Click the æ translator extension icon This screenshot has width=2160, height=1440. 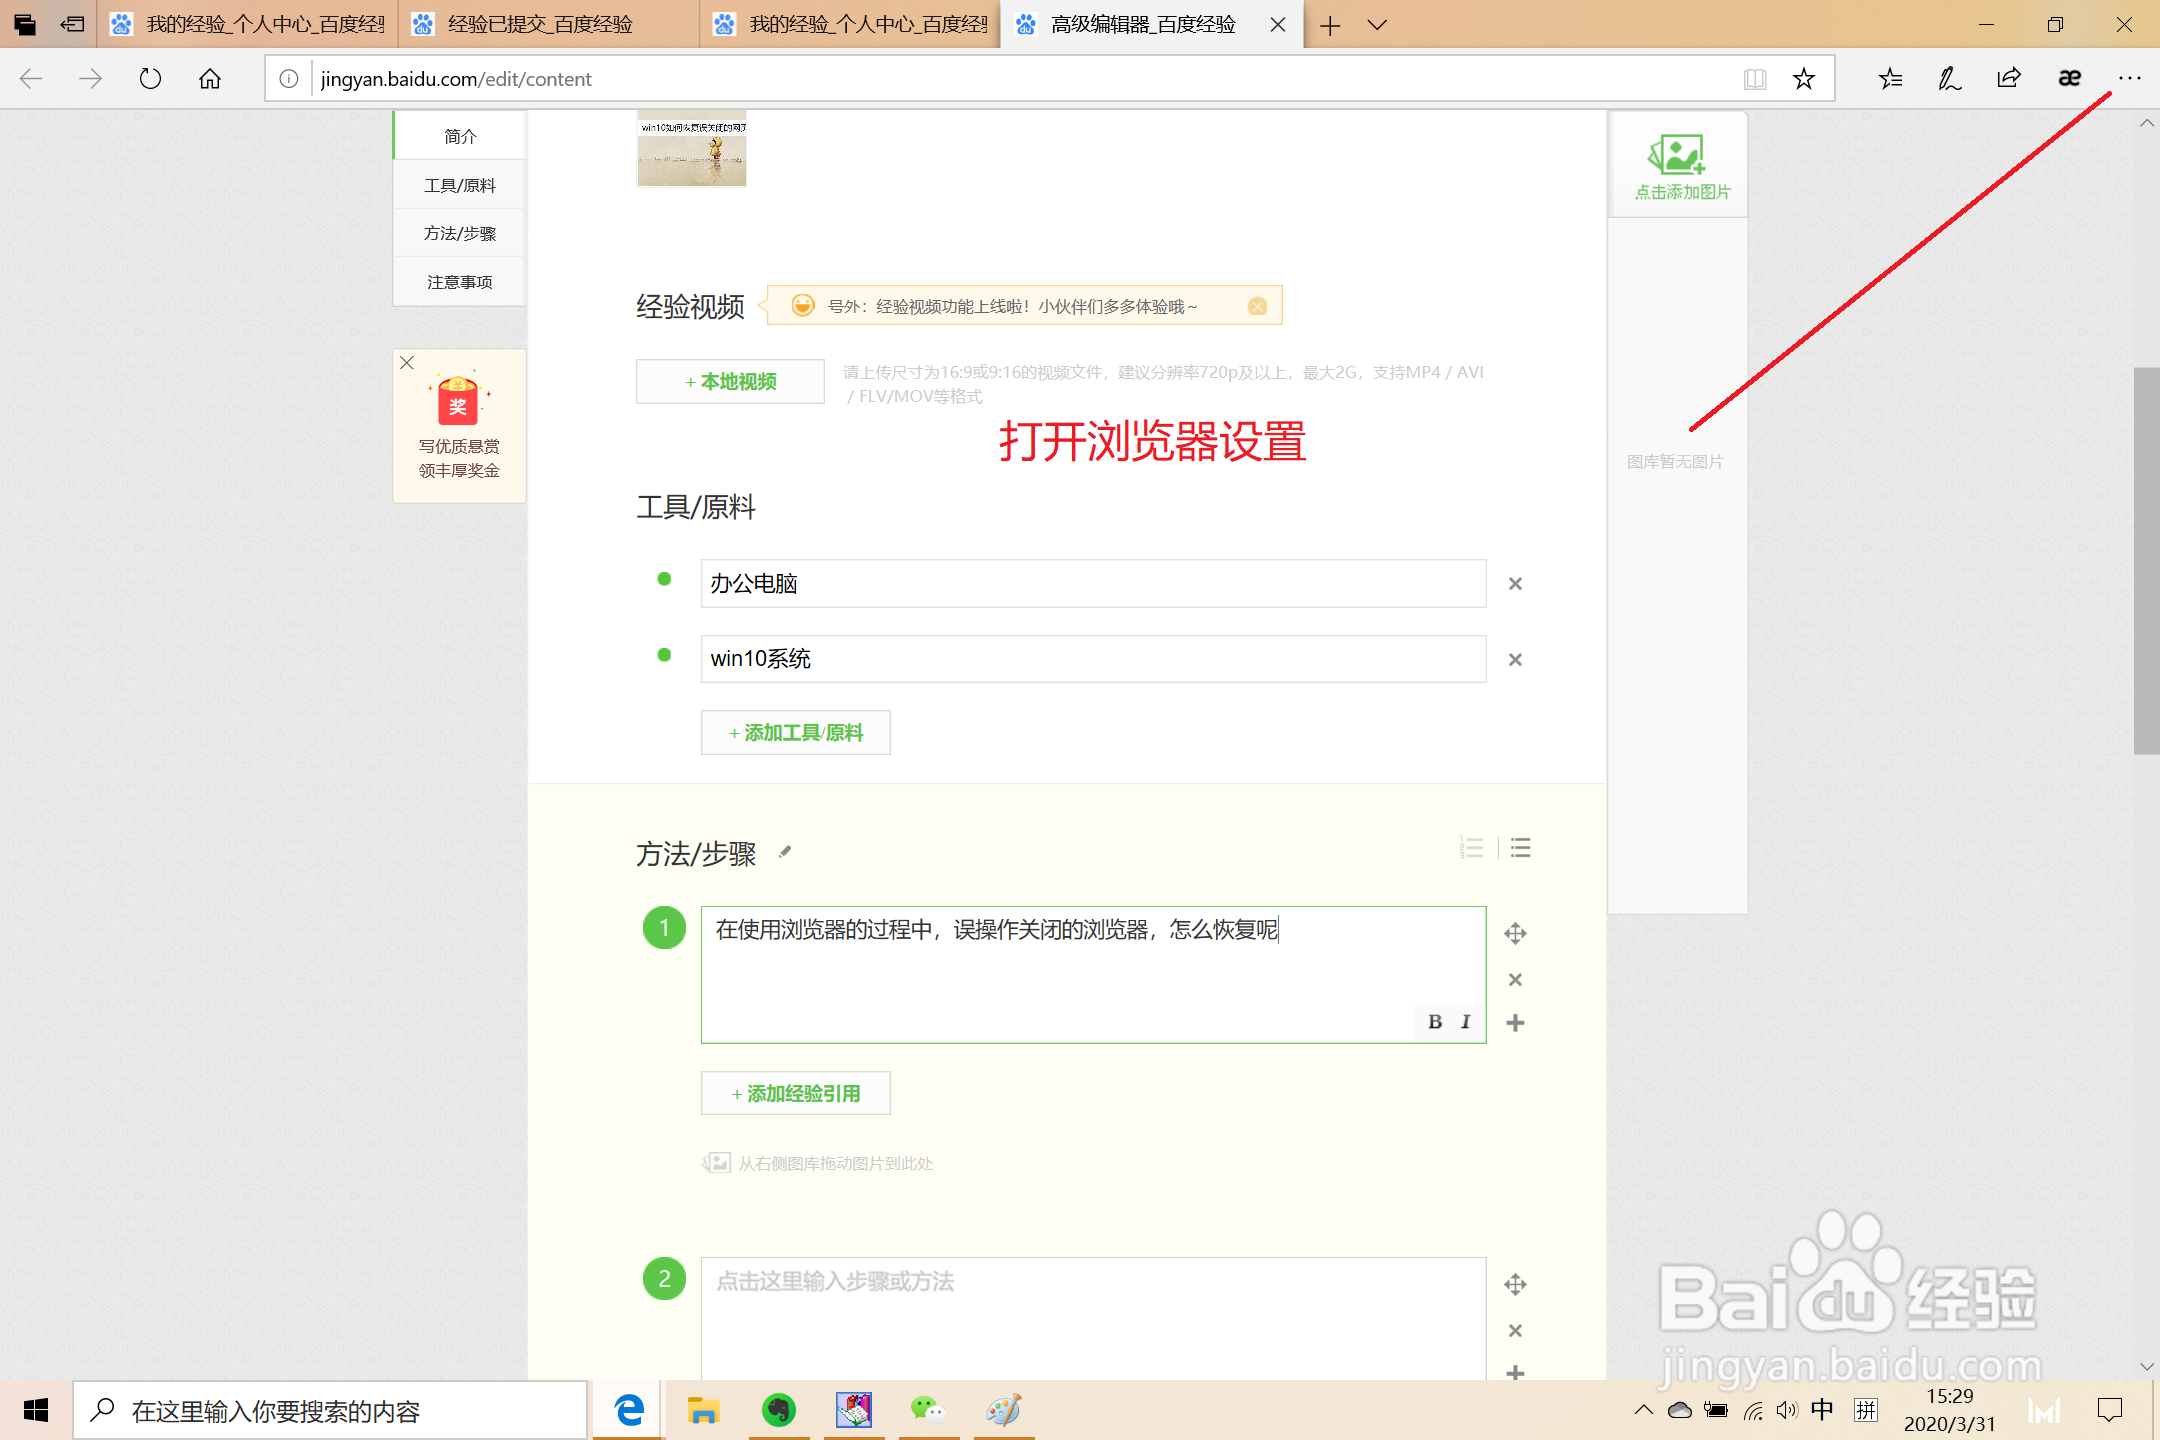(2068, 78)
